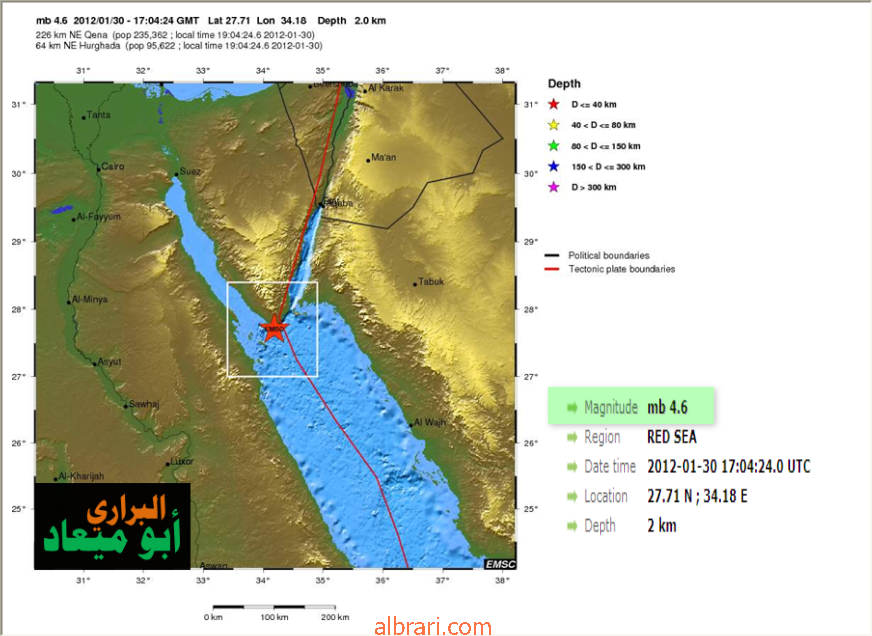Viewport: 872px width, 636px height.
Task: Click the Al-Kharijah city label
Action: point(81,476)
